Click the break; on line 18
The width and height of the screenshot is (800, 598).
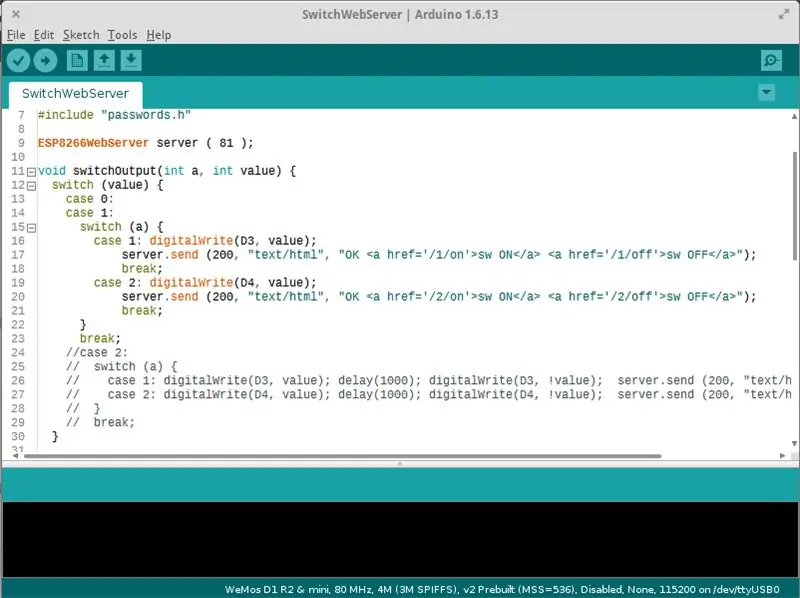coord(142,268)
